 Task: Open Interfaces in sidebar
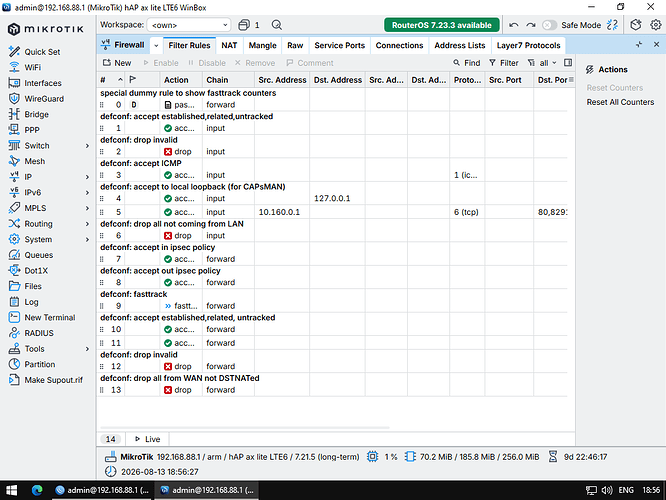tap(42, 83)
